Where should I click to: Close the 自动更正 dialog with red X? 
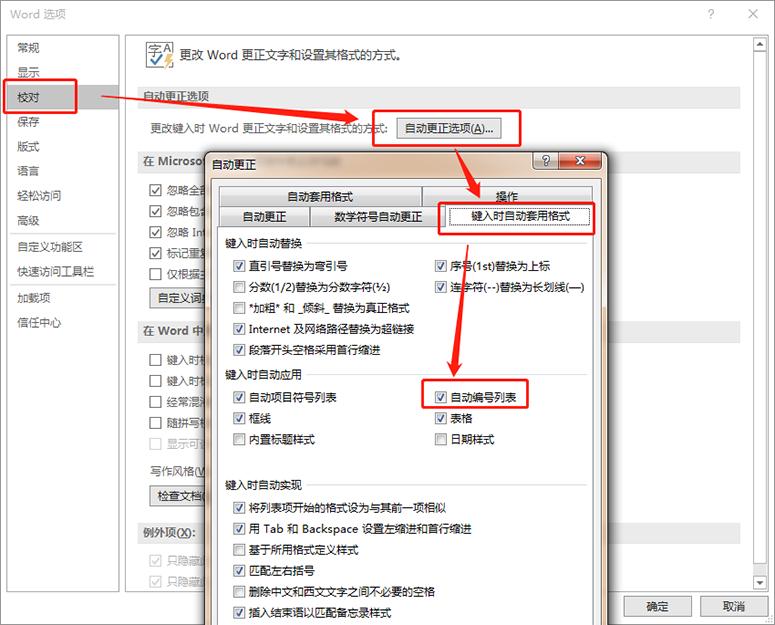[580, 161]
